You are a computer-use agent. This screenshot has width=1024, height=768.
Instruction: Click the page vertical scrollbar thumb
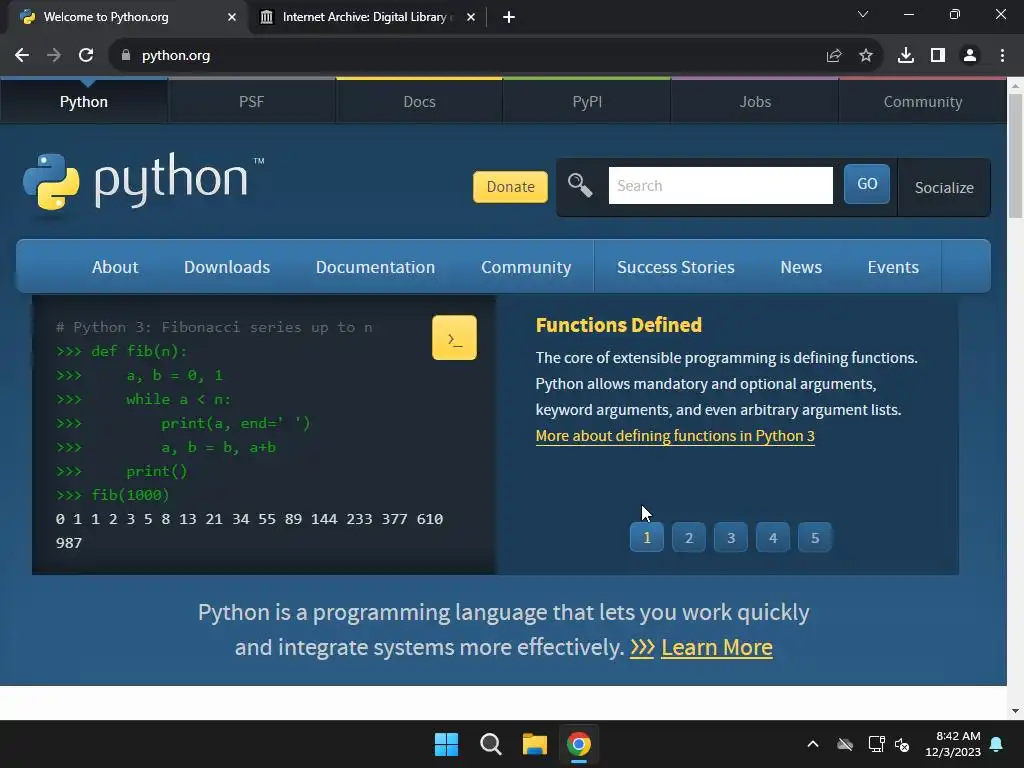pyautogui.click(x=1016, y=155)
